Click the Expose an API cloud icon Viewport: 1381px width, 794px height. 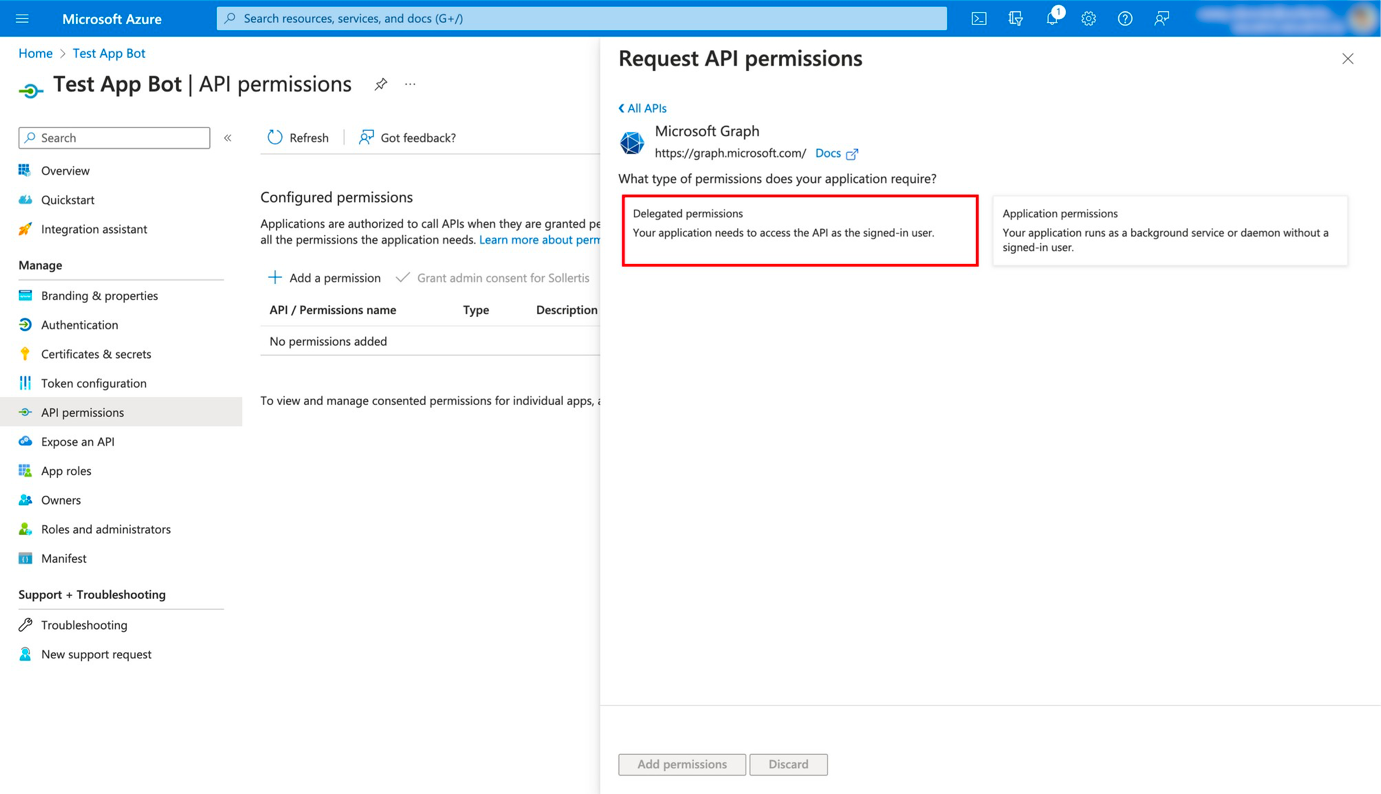point(25,442)
